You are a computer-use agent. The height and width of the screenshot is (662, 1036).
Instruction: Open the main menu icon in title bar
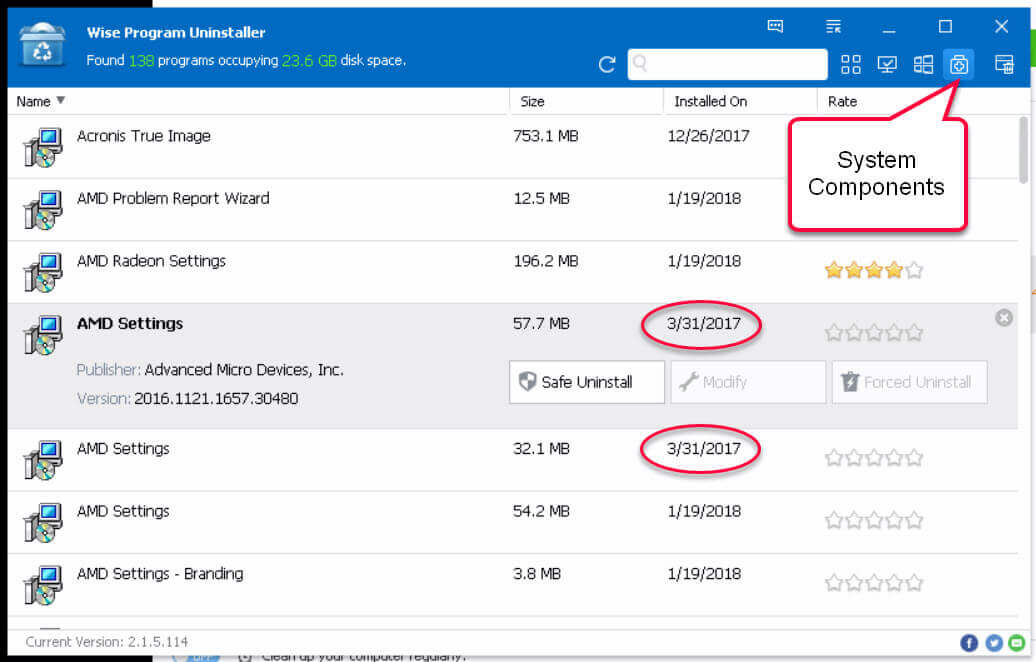point(833,26)
